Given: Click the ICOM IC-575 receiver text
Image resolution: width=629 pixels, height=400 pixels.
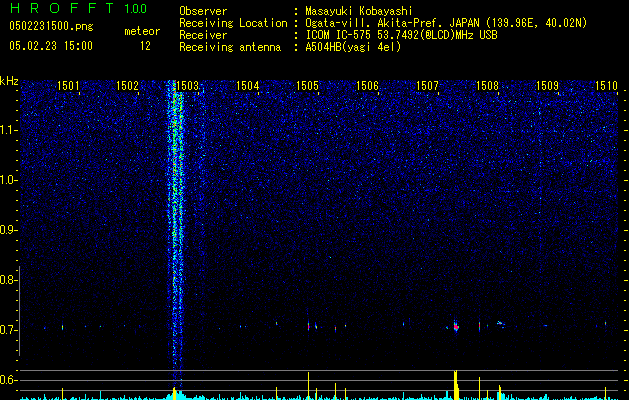Looking at the screenshot, I should [x=401, y=35].
